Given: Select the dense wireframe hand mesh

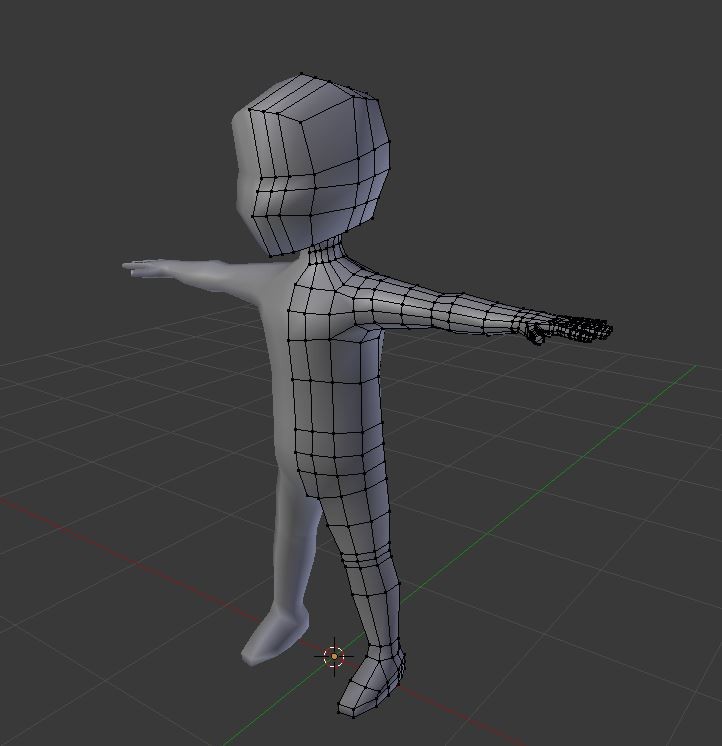Looking at the screenshot, I should click(x=568, y=329).
